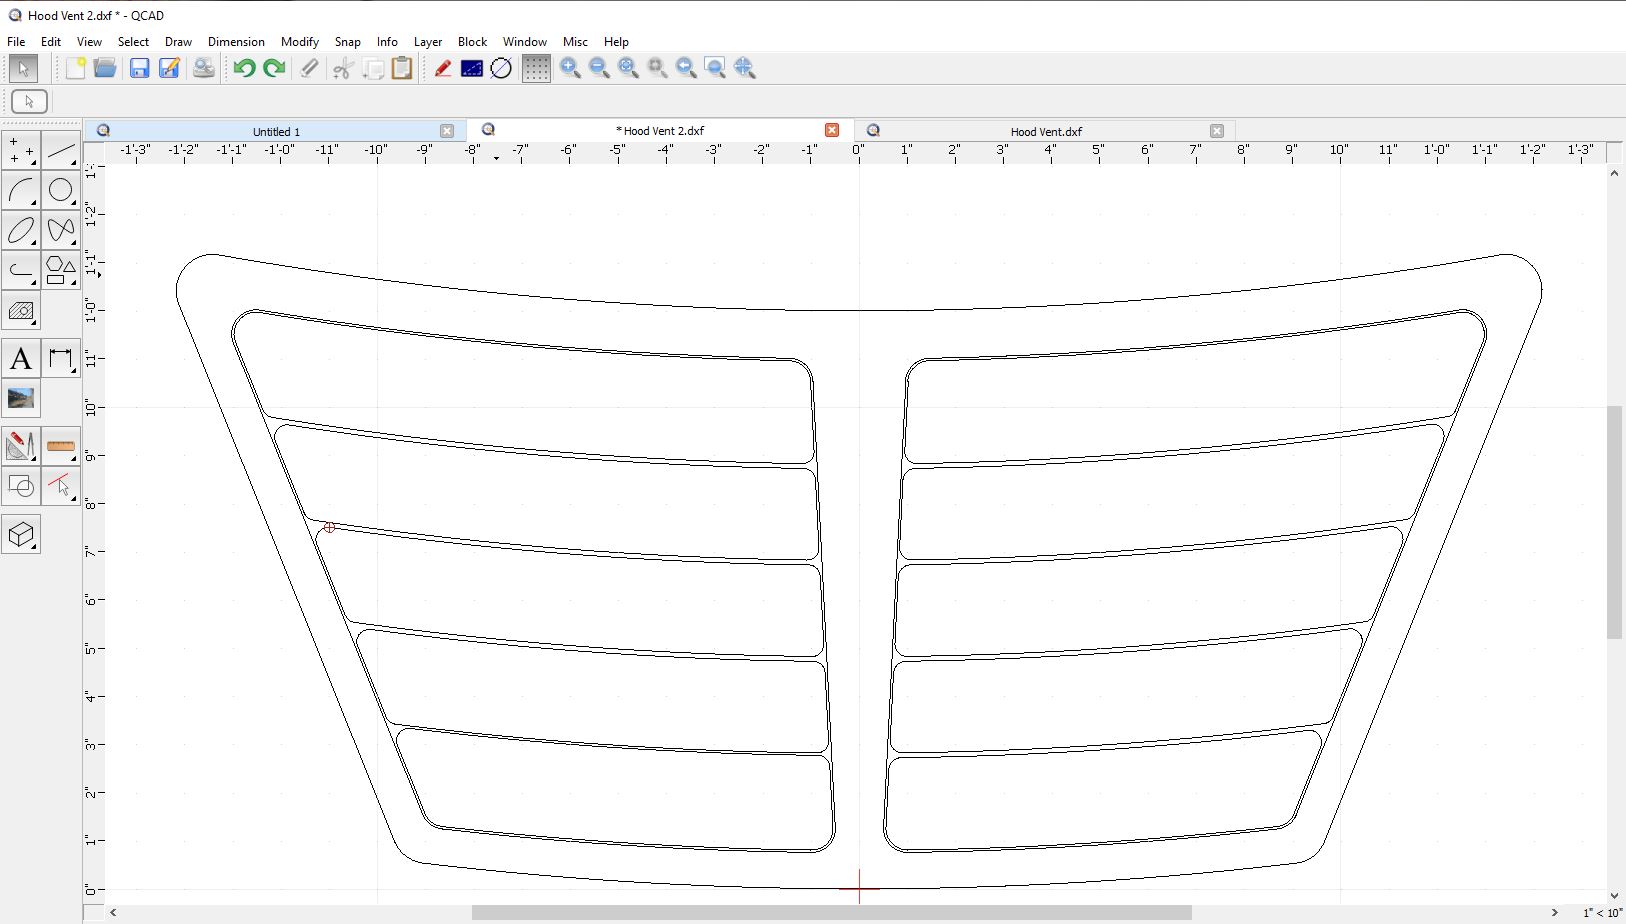The image size is (1626, 924).
Task: Open the Layer menu
Action: [428, 42]
